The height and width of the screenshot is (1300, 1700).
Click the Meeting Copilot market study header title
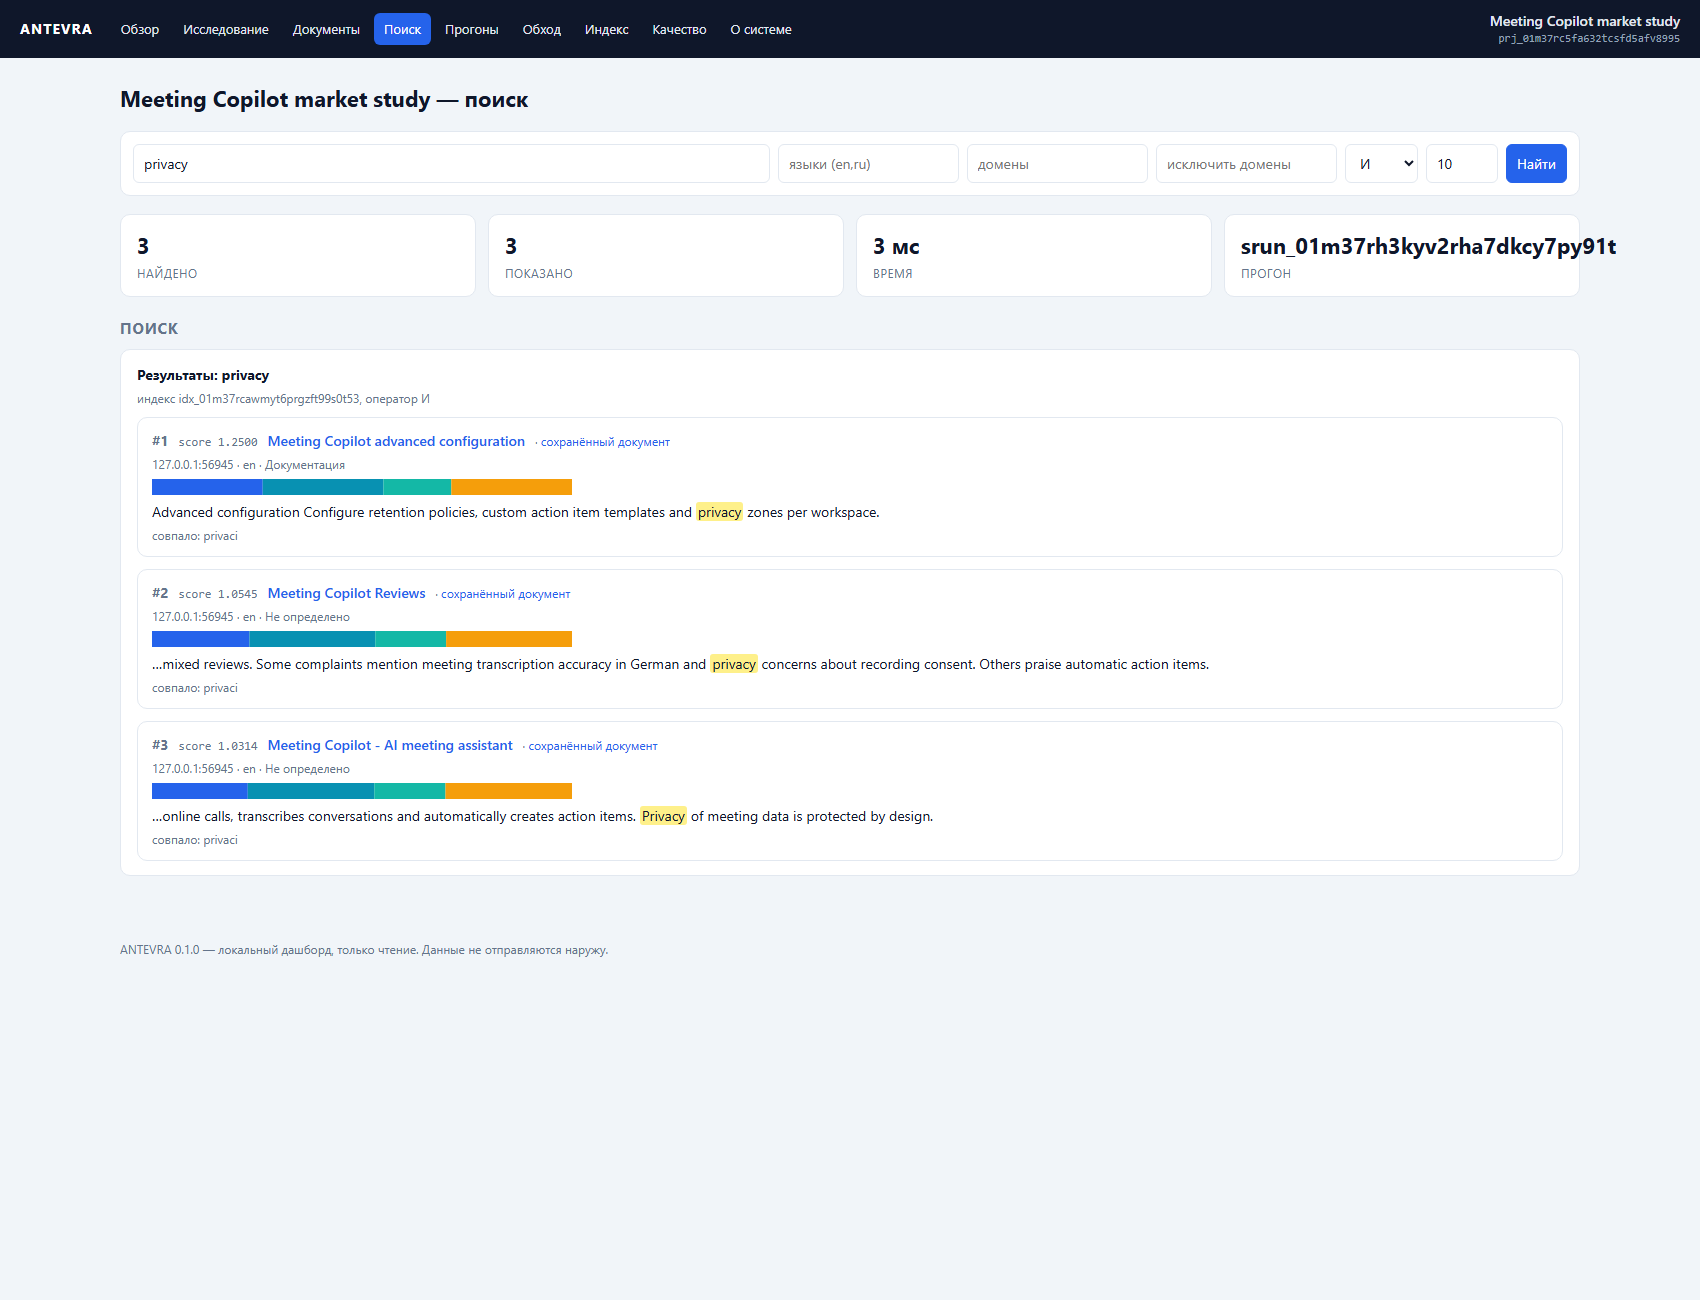(x=1585, y=21)
